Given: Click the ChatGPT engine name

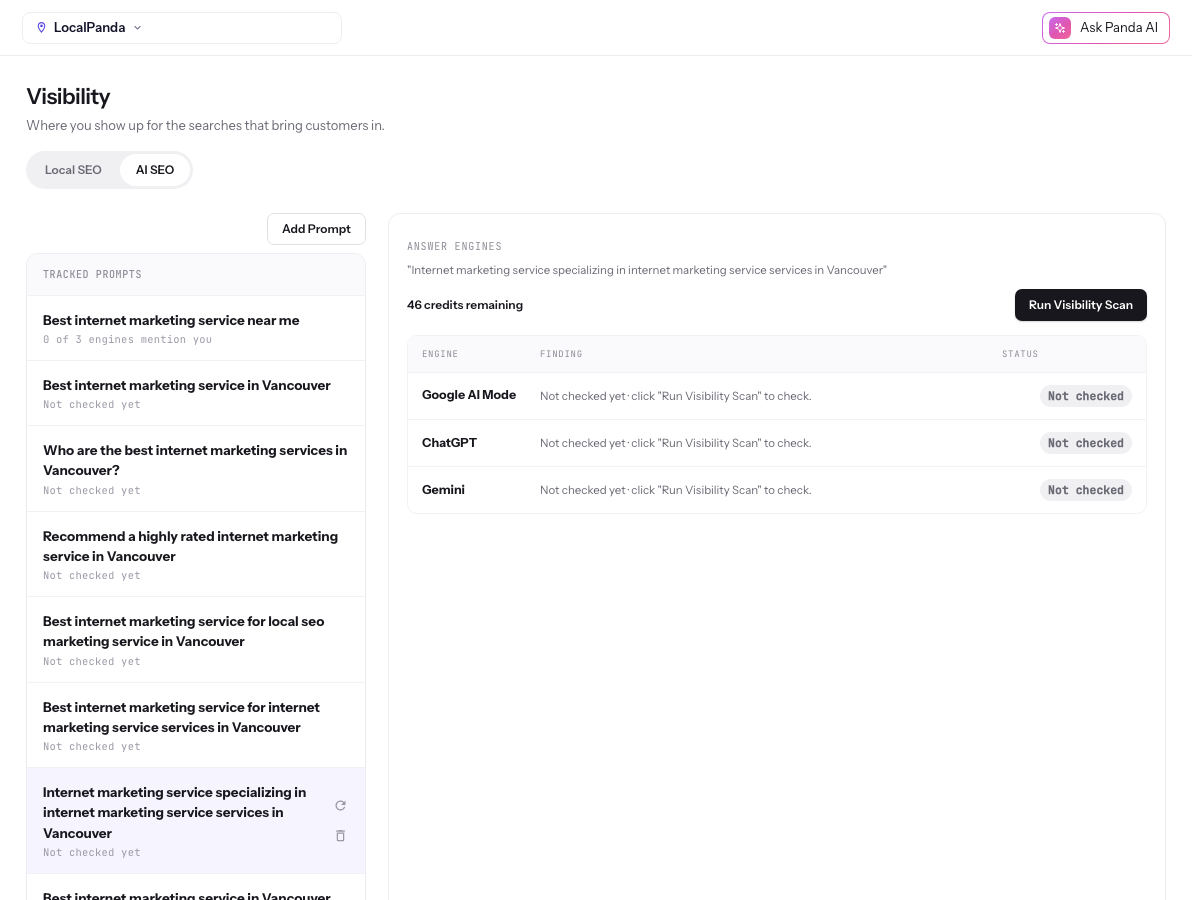Looking at the screenshot, I should 449,442.
